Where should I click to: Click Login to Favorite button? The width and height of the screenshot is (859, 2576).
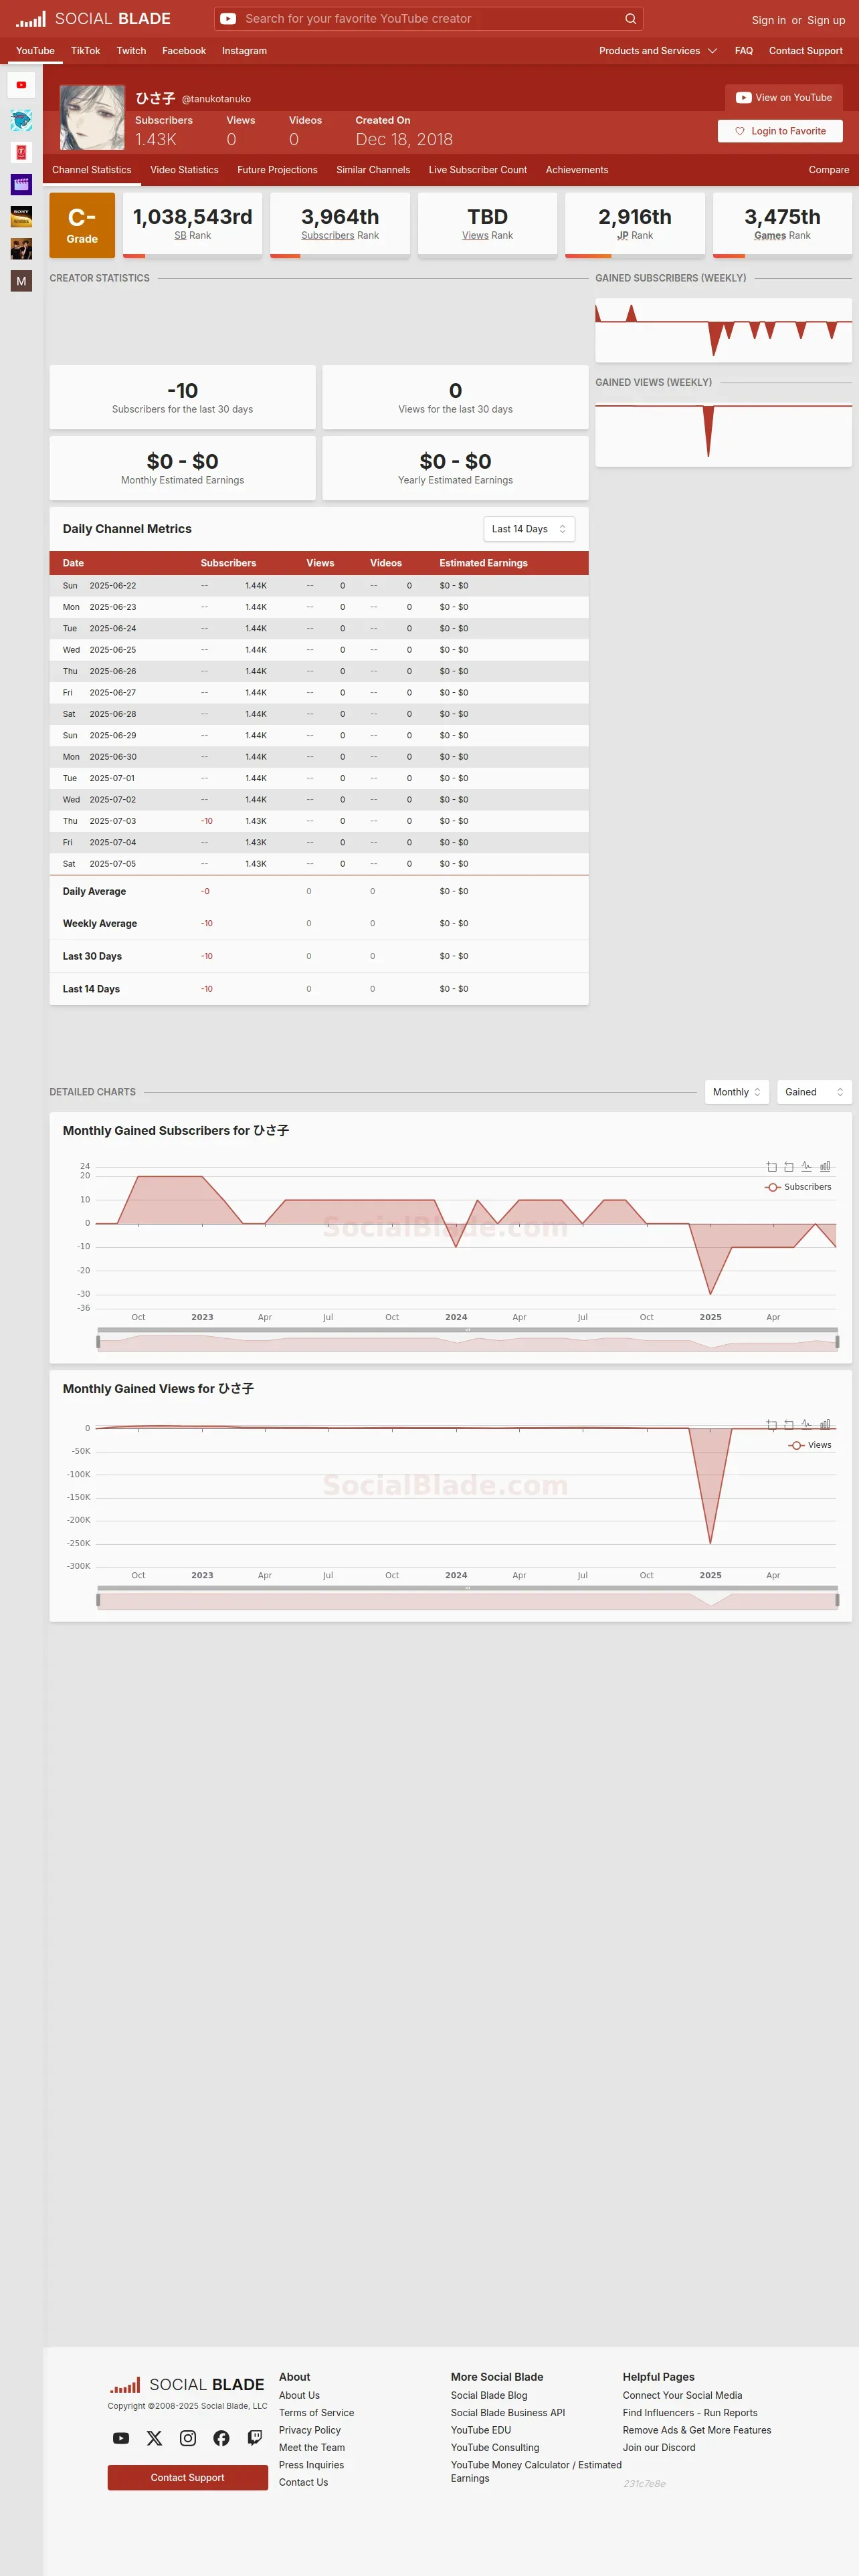point(780,131)
